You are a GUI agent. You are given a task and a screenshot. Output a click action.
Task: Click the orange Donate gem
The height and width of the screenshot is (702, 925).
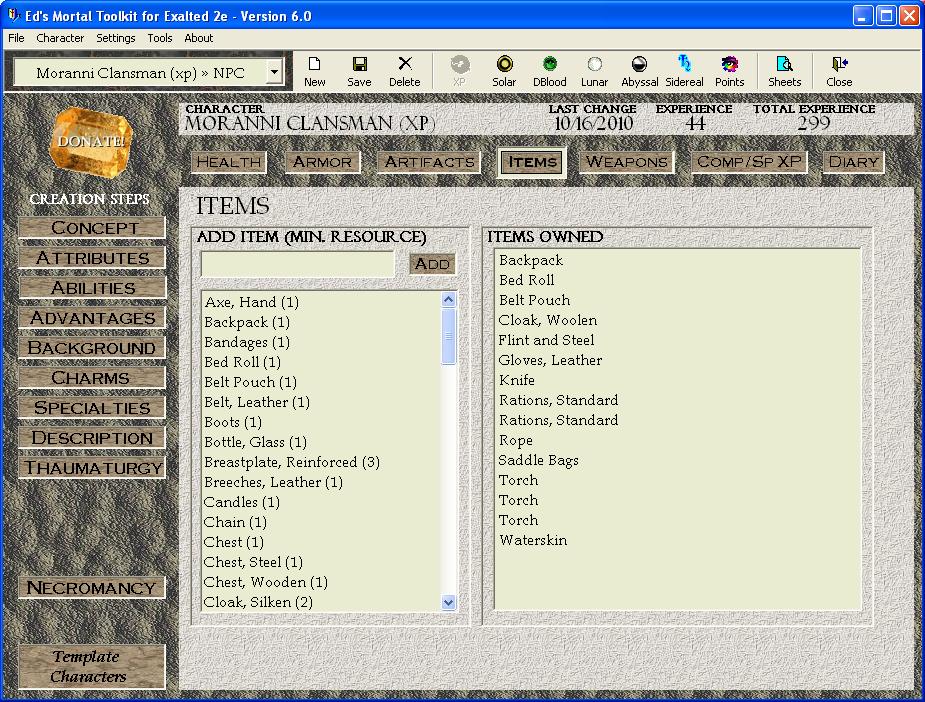tap(90, 142)
